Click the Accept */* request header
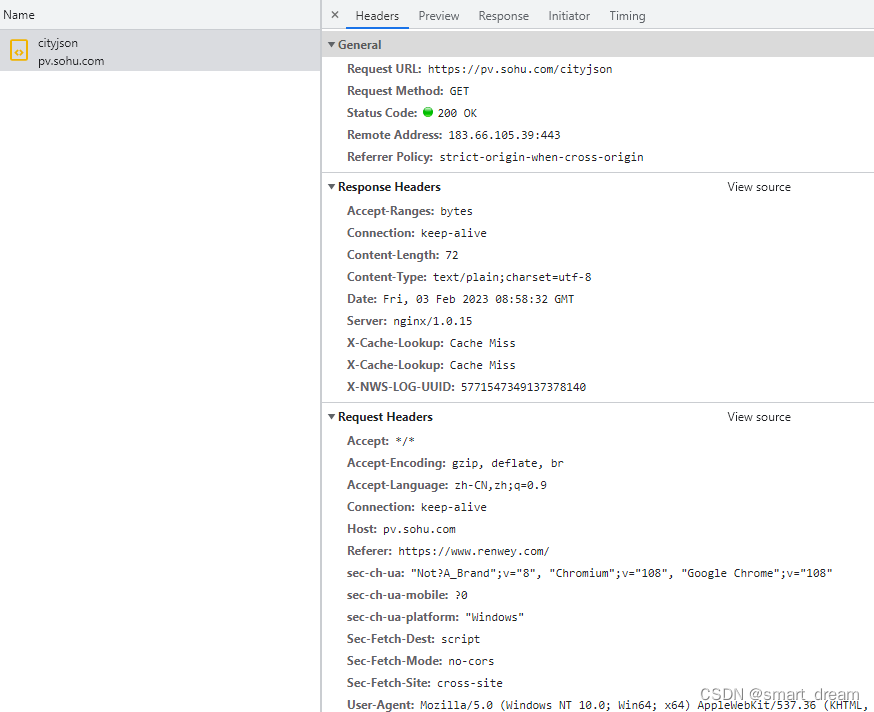874x712 pixels. (381, 441)
